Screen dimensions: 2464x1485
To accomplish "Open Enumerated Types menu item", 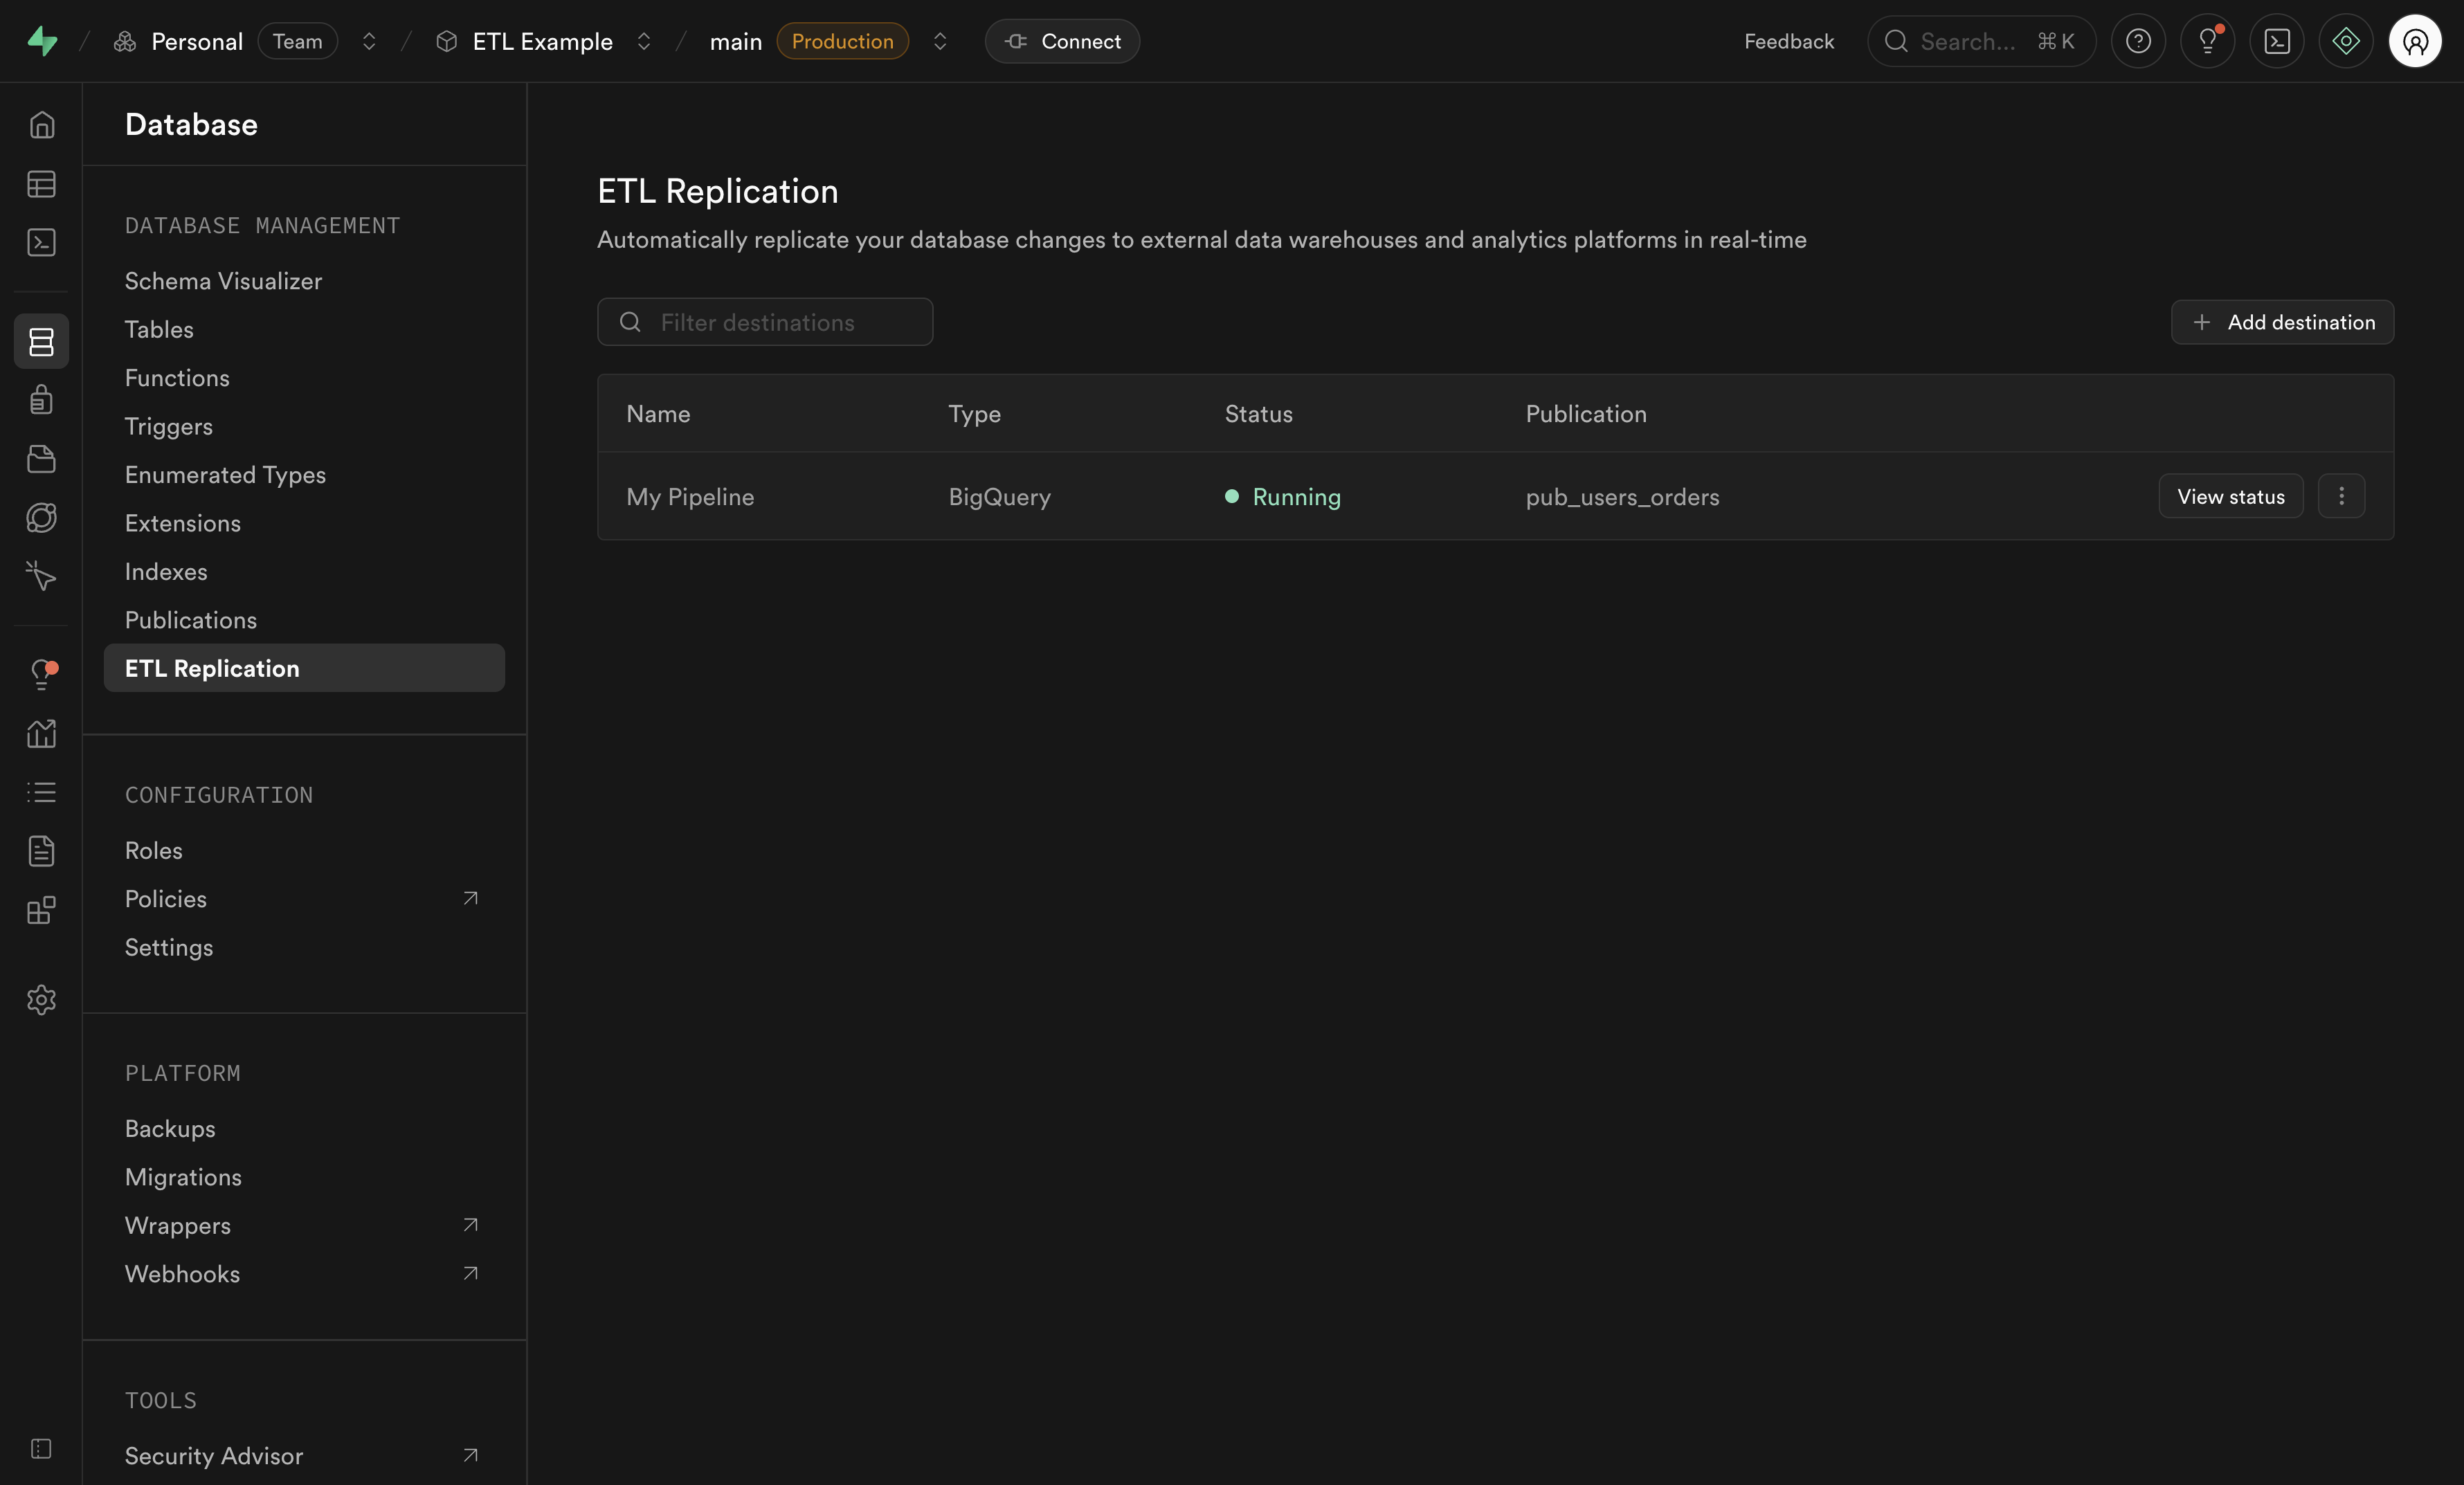I will pyautogui.click(x=304, y=475).
